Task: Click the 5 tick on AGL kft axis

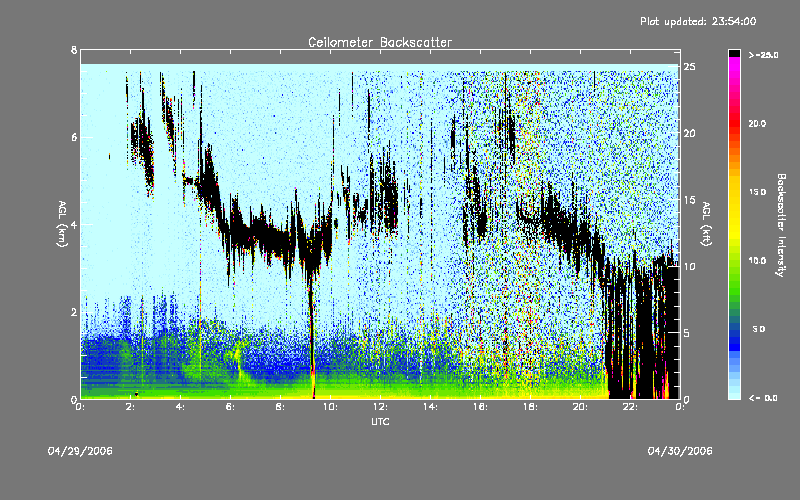Action: point(687,333)
